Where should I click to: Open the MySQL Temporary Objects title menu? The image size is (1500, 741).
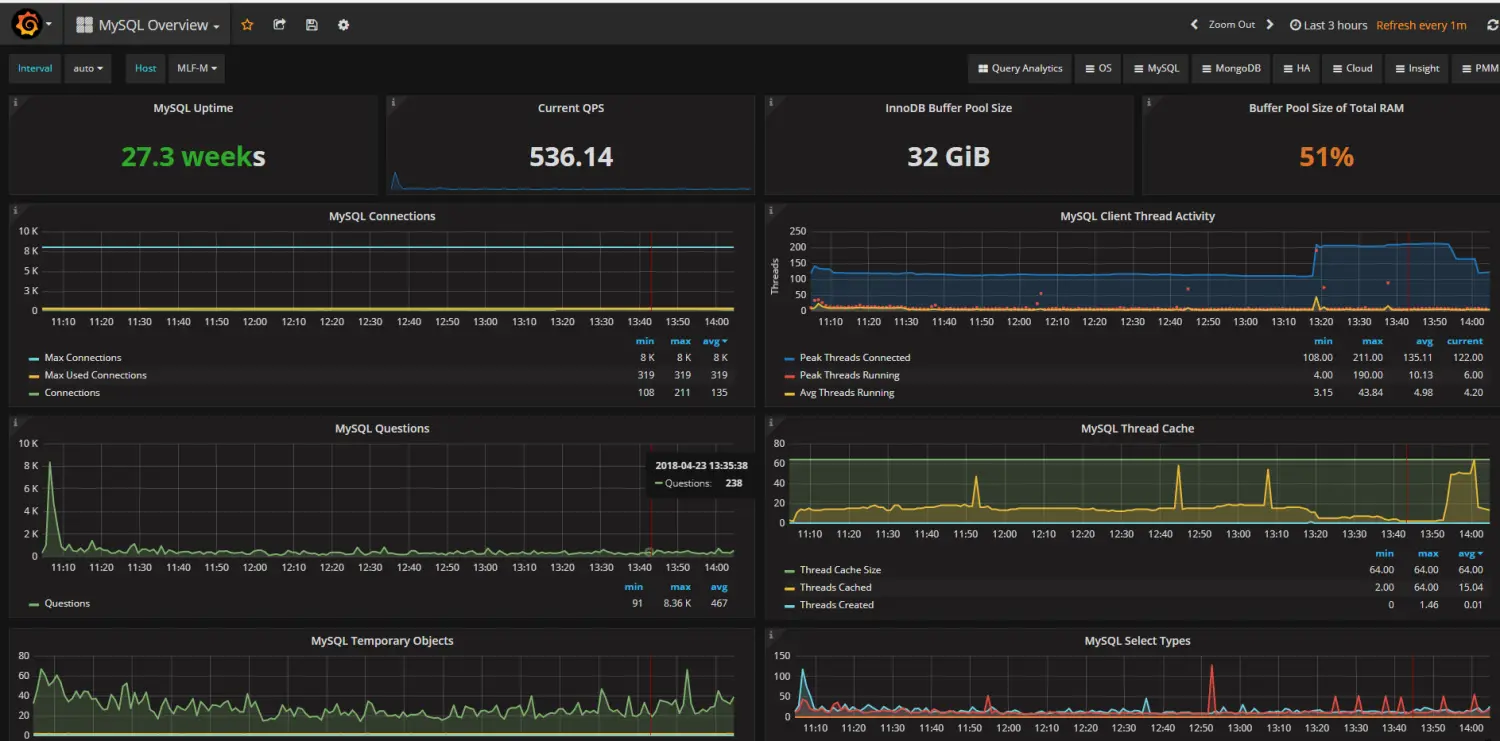pyautogui.click(x=382, y=641)
